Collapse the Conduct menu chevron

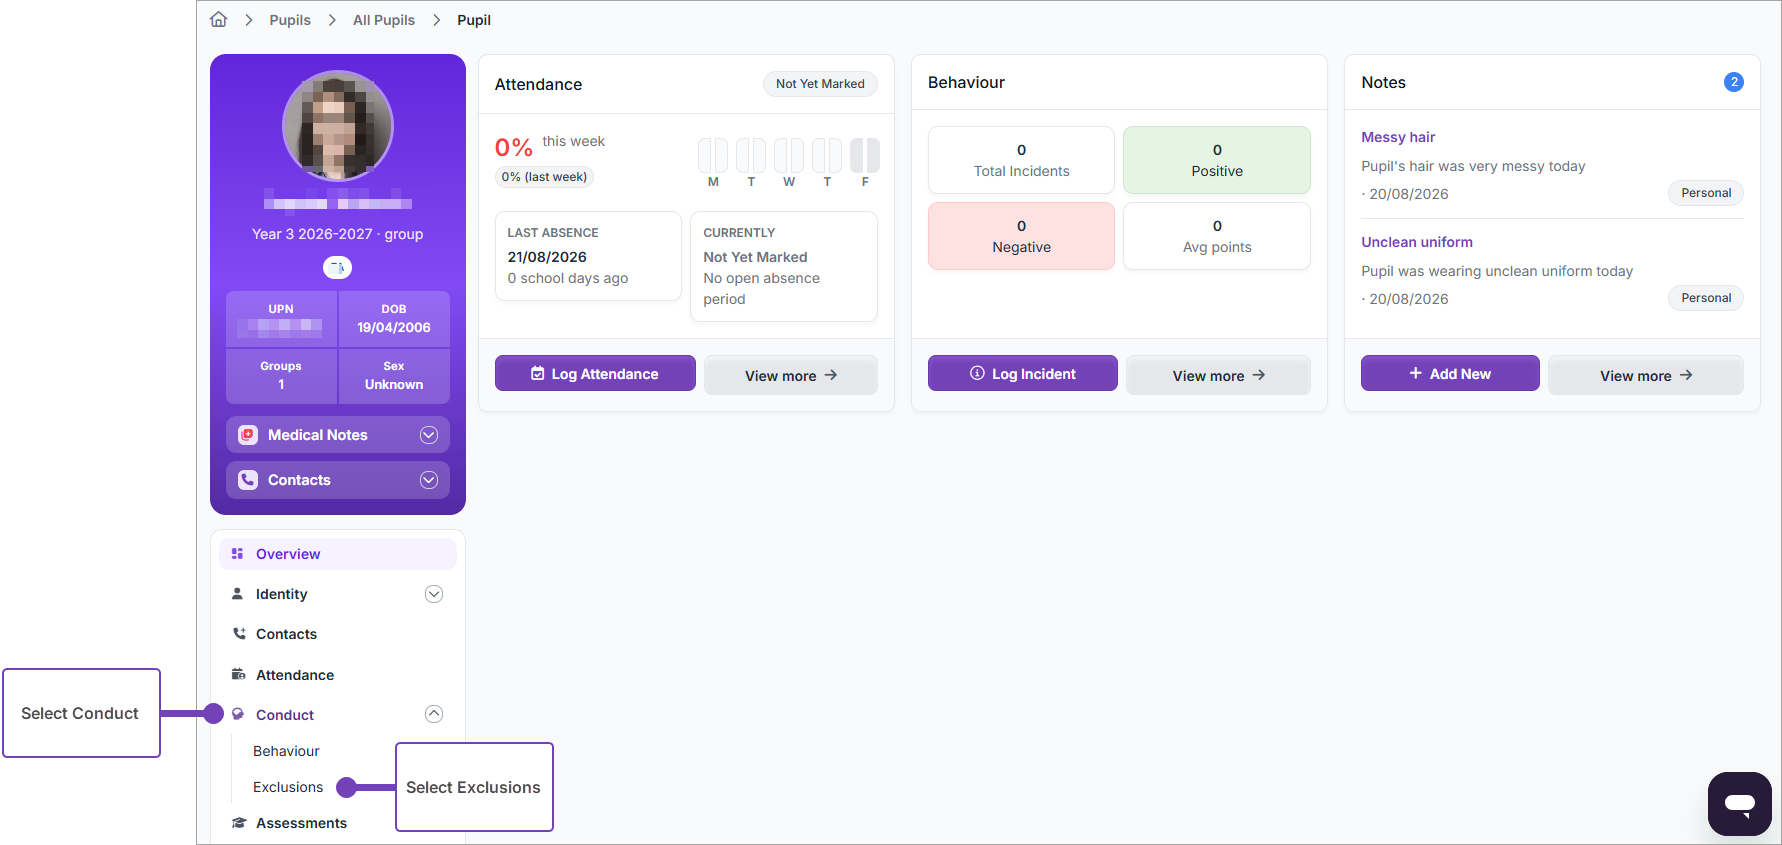point(434,714)
